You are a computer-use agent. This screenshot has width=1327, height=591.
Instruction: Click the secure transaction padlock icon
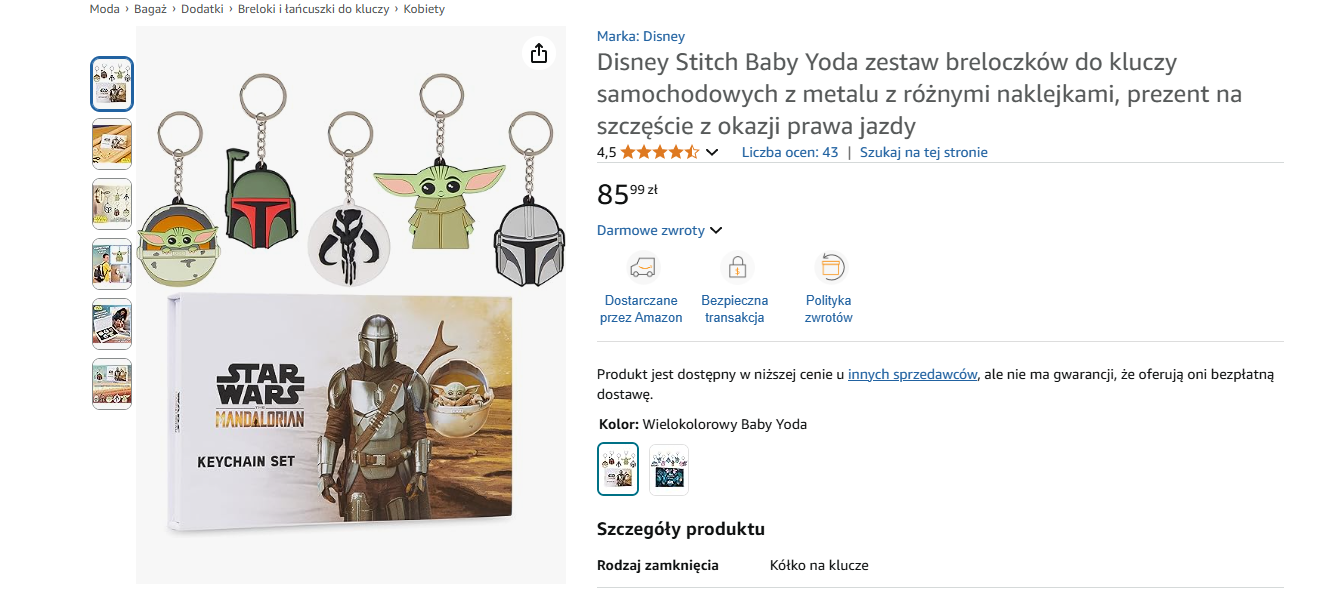pos(736,267)
